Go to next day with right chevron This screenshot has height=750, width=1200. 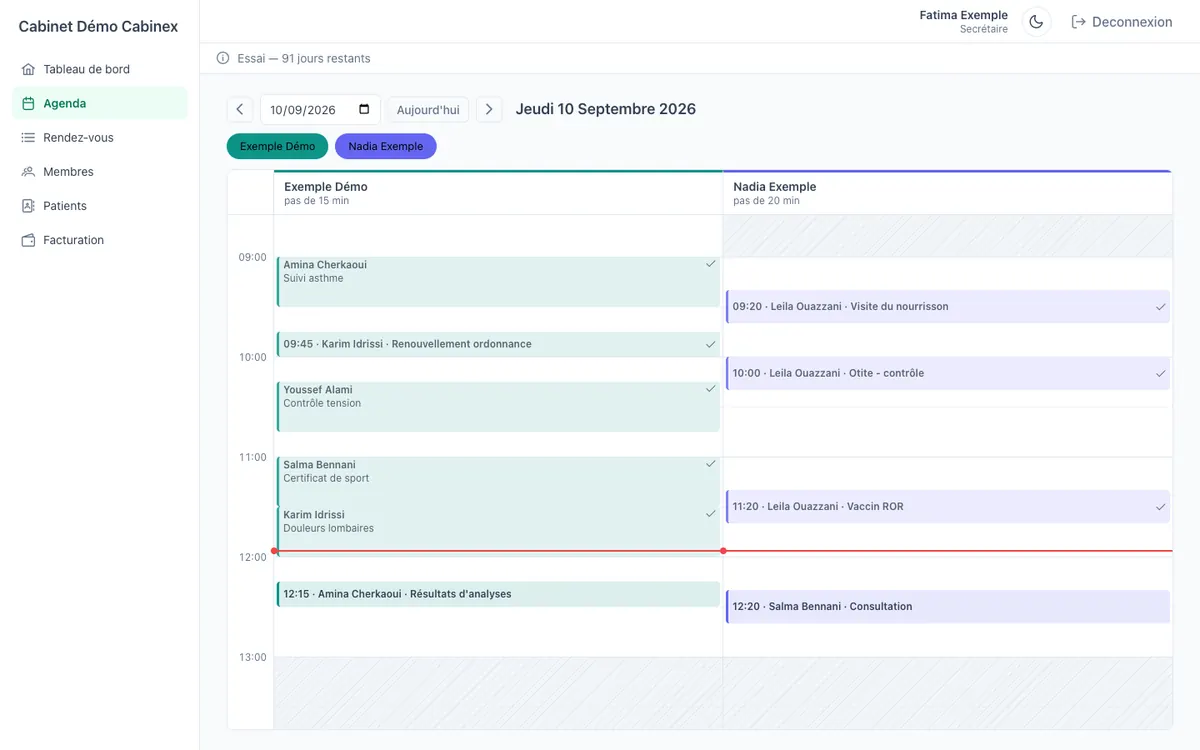(489, 109)
